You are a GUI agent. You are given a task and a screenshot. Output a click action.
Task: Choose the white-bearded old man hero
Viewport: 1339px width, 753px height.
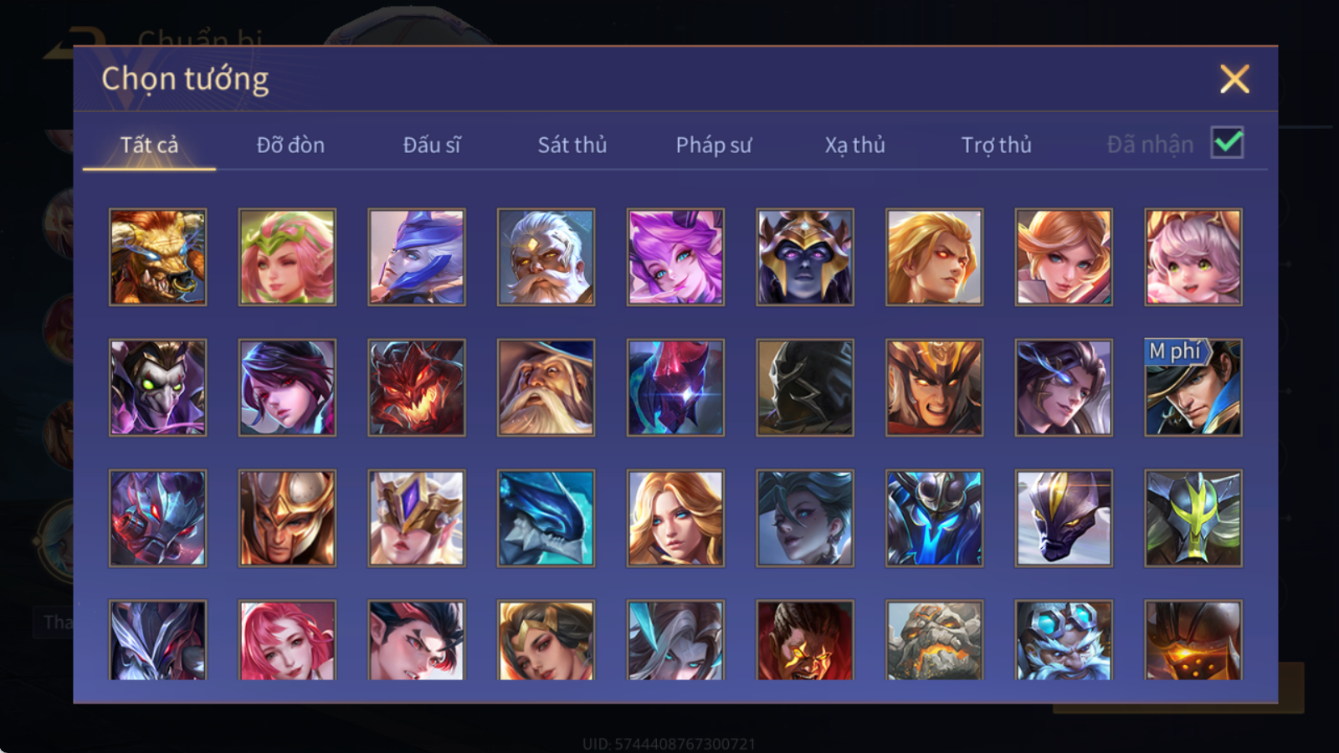546,257
